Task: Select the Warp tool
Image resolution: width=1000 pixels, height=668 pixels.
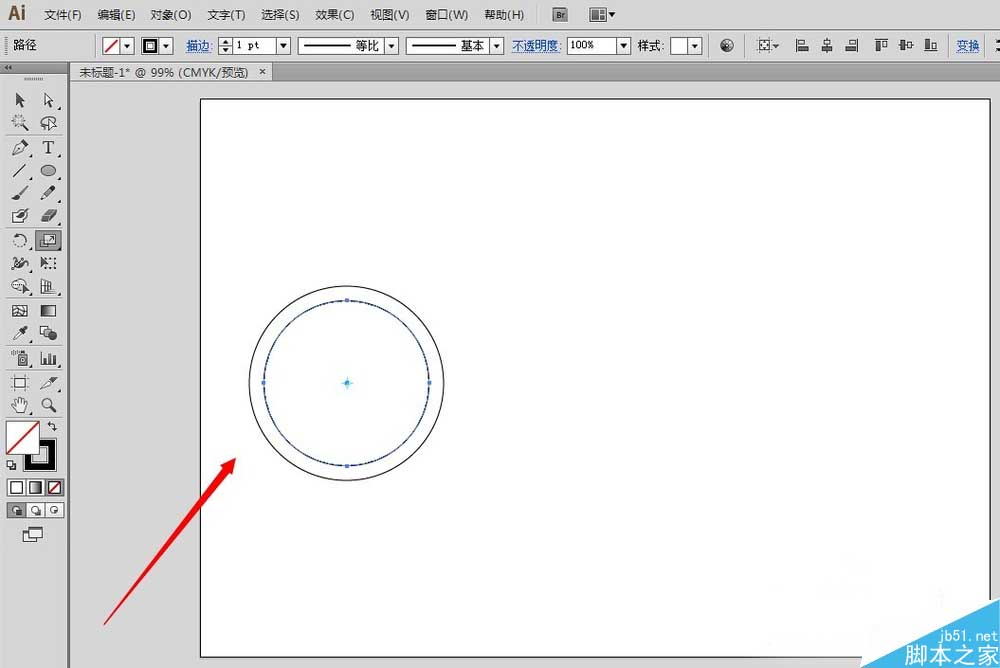Action: tap(20, 263)
